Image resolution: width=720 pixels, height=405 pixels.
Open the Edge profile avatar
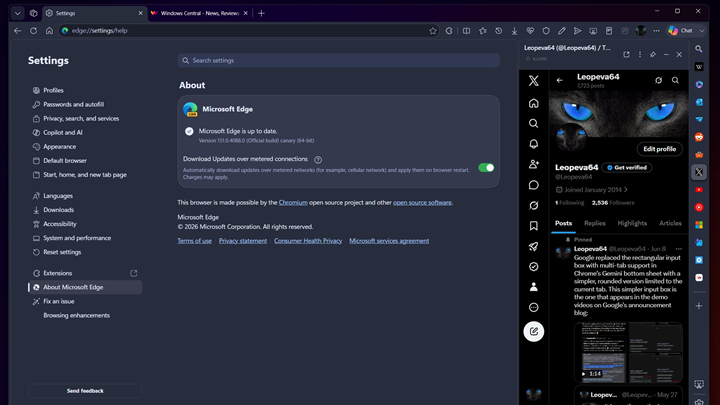click(641, 31)
